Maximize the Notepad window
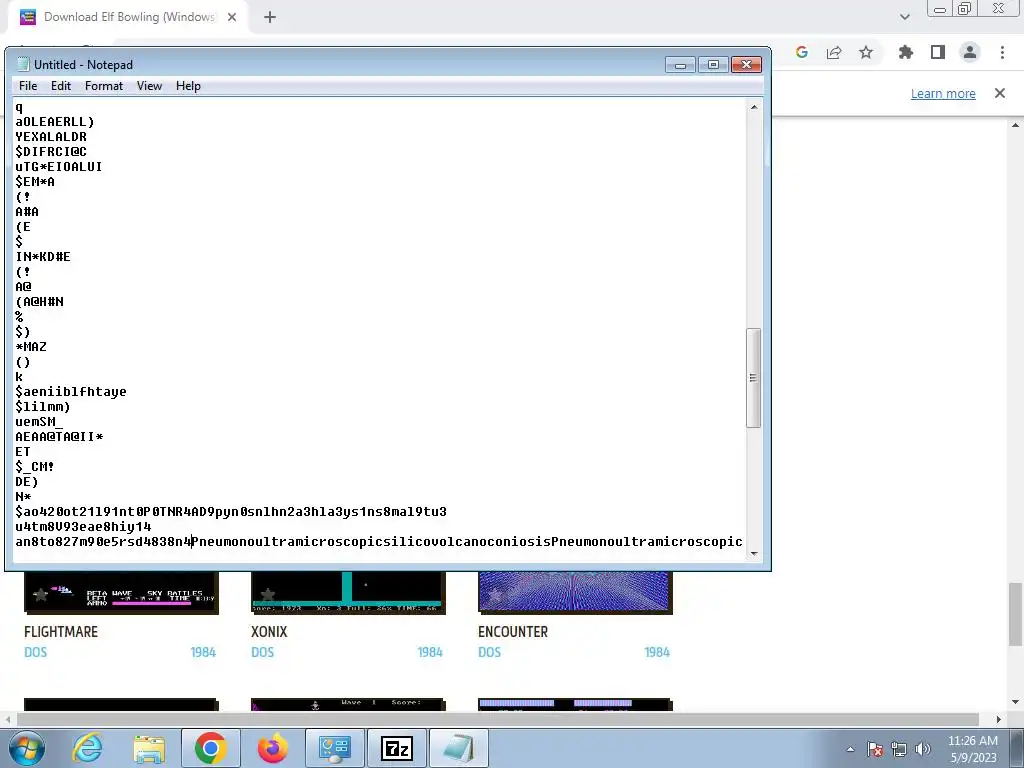 (x=713, y=65)
